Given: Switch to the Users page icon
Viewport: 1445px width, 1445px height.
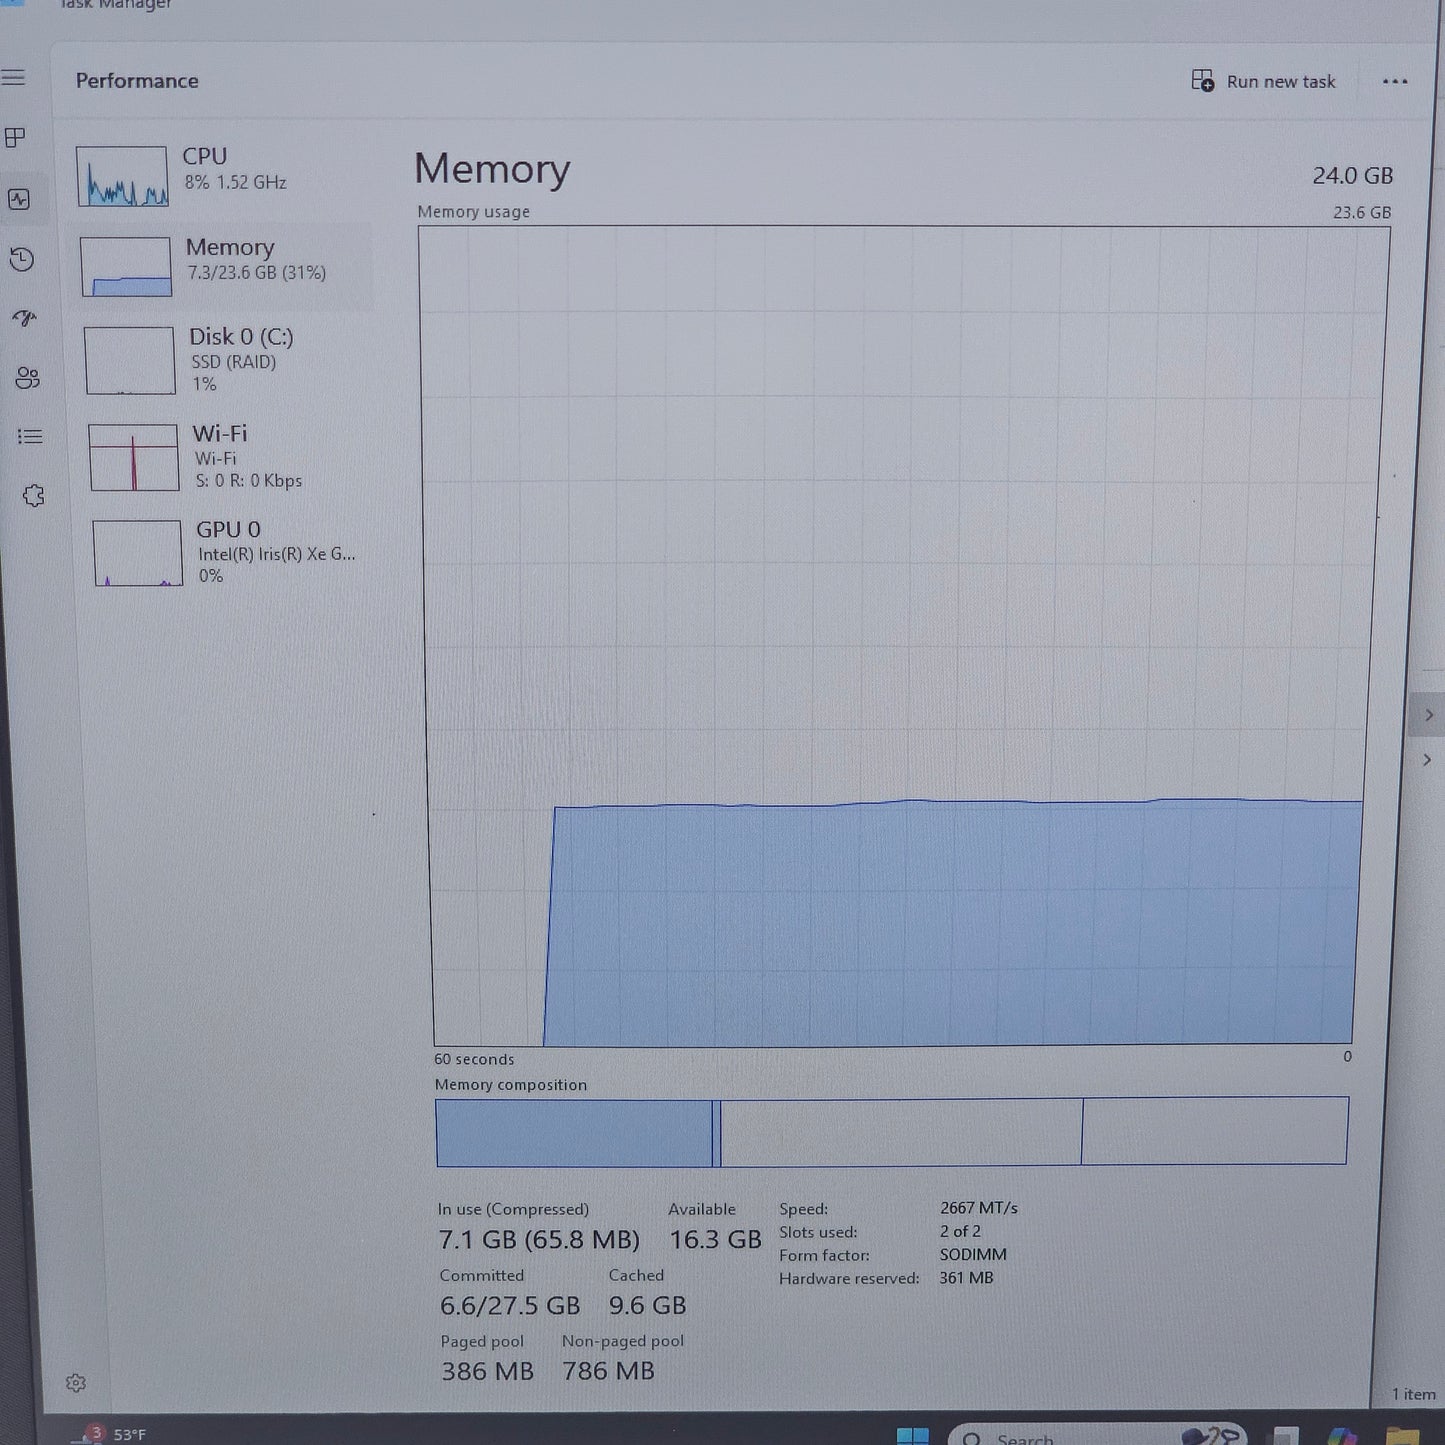Looking at the screenshot, I should point(27,378).
